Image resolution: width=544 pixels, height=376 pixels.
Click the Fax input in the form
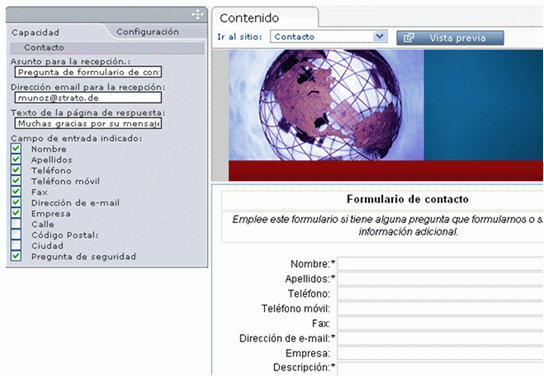[440, 324]
